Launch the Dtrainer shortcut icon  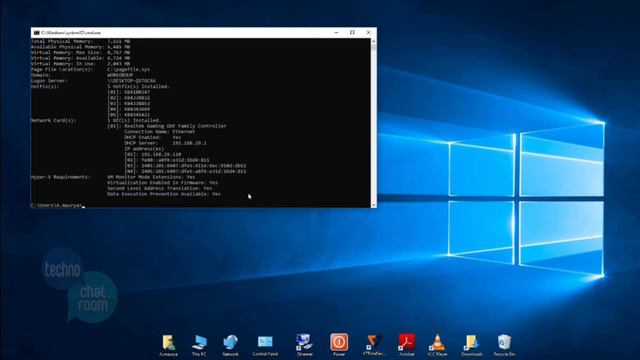click(x=304, y=345)
